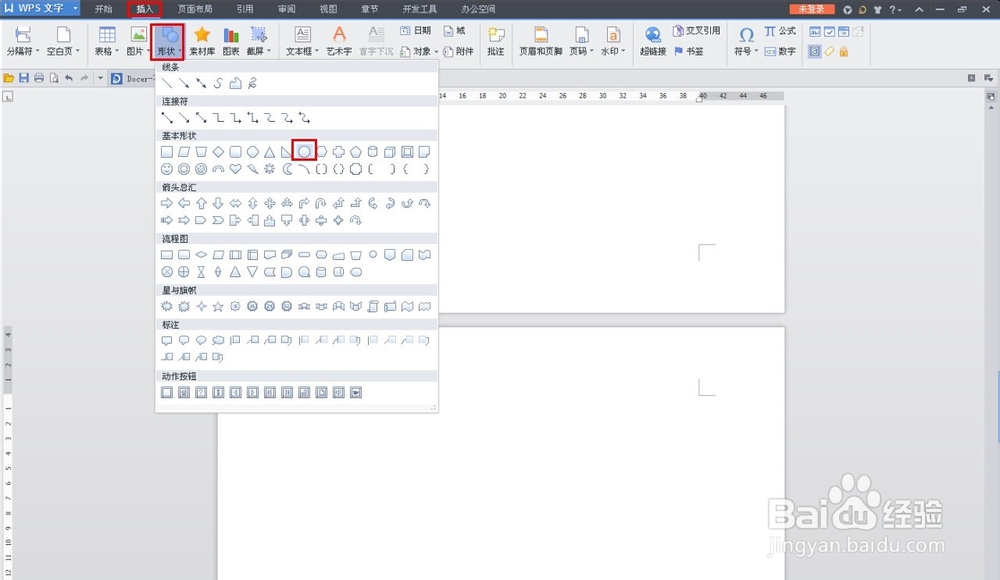Open the WPS 文字 application menu
Viewport: 1000px width, 580px height.
pyautogui.click(x=40, y=8)
